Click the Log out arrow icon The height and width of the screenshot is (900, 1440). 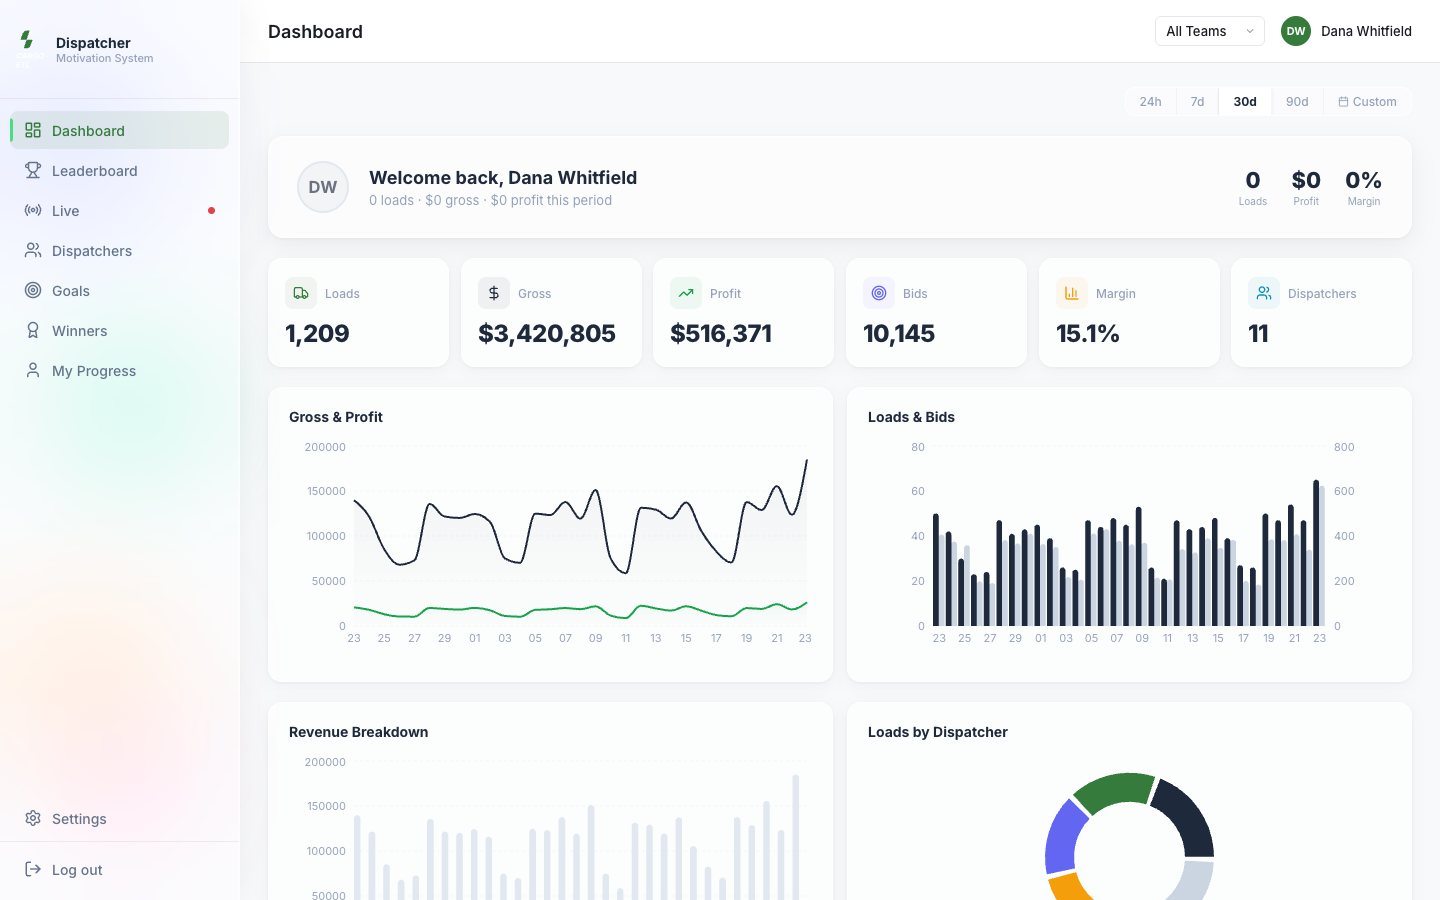(x=33, y=869)
